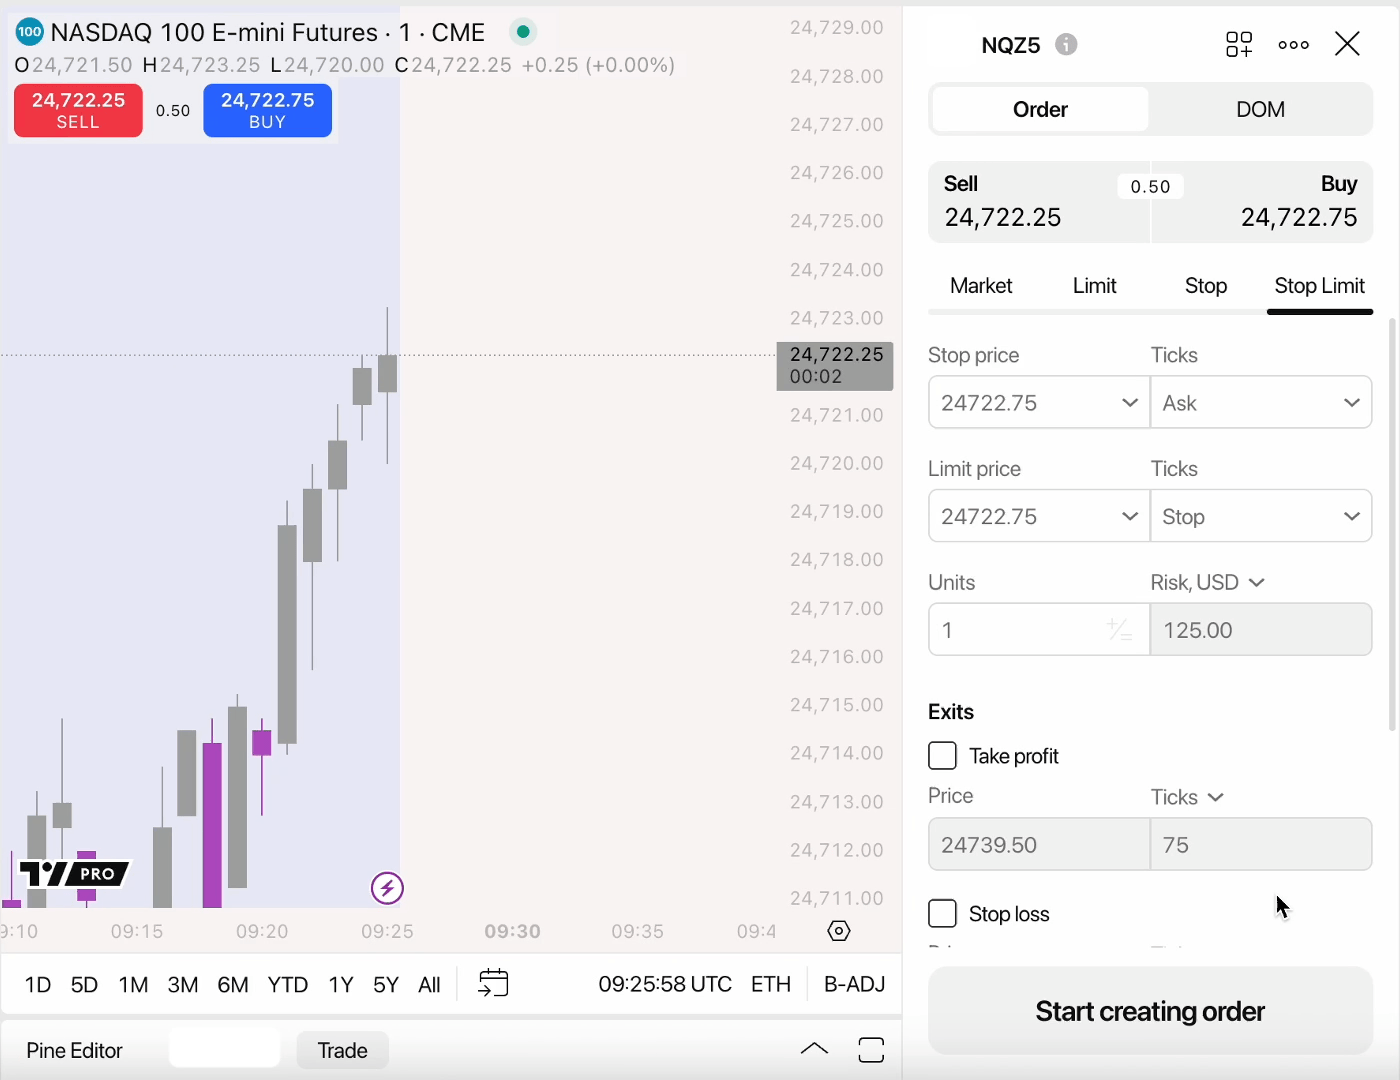Enable the Stop loss checkbox
Screen dimensions: 1400x1080
pyautogui.click(x=942, y=914)
